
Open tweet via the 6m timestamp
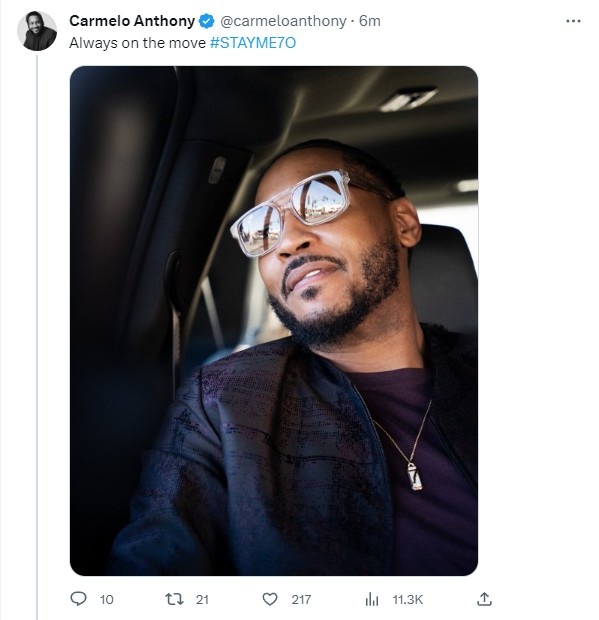pyautogui.click(x=370, y=21)
